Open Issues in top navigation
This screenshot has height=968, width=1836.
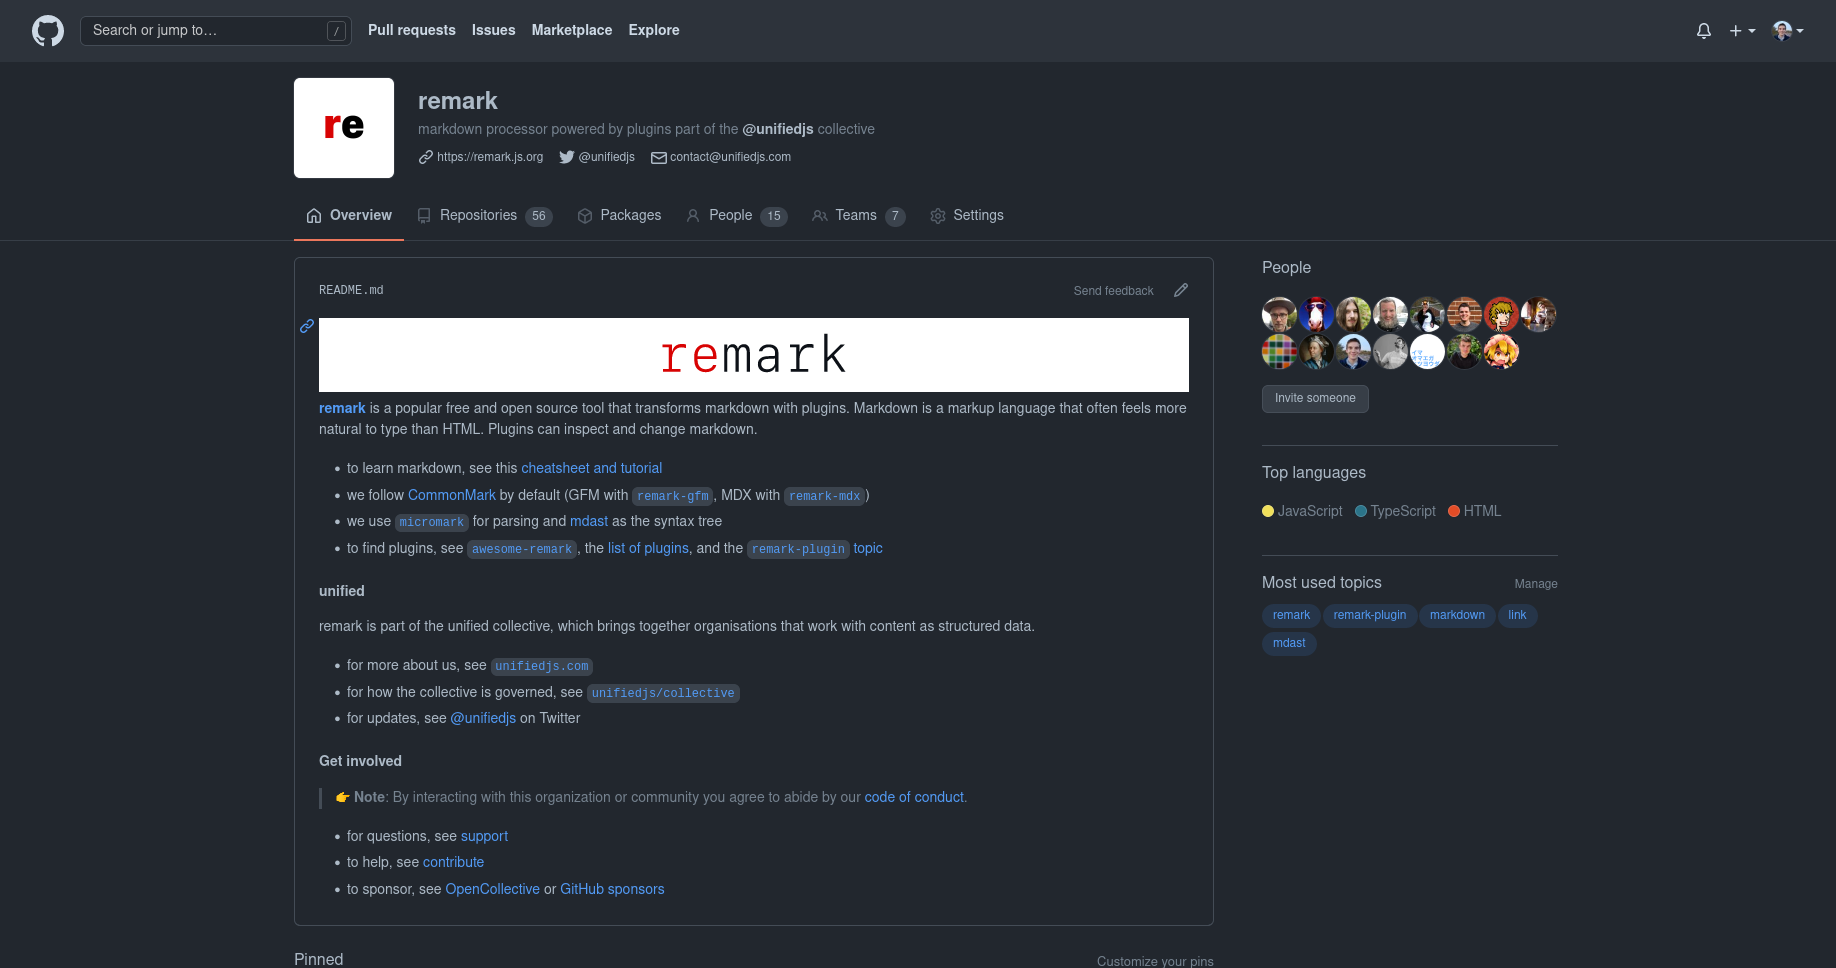[x=494, y=30]
